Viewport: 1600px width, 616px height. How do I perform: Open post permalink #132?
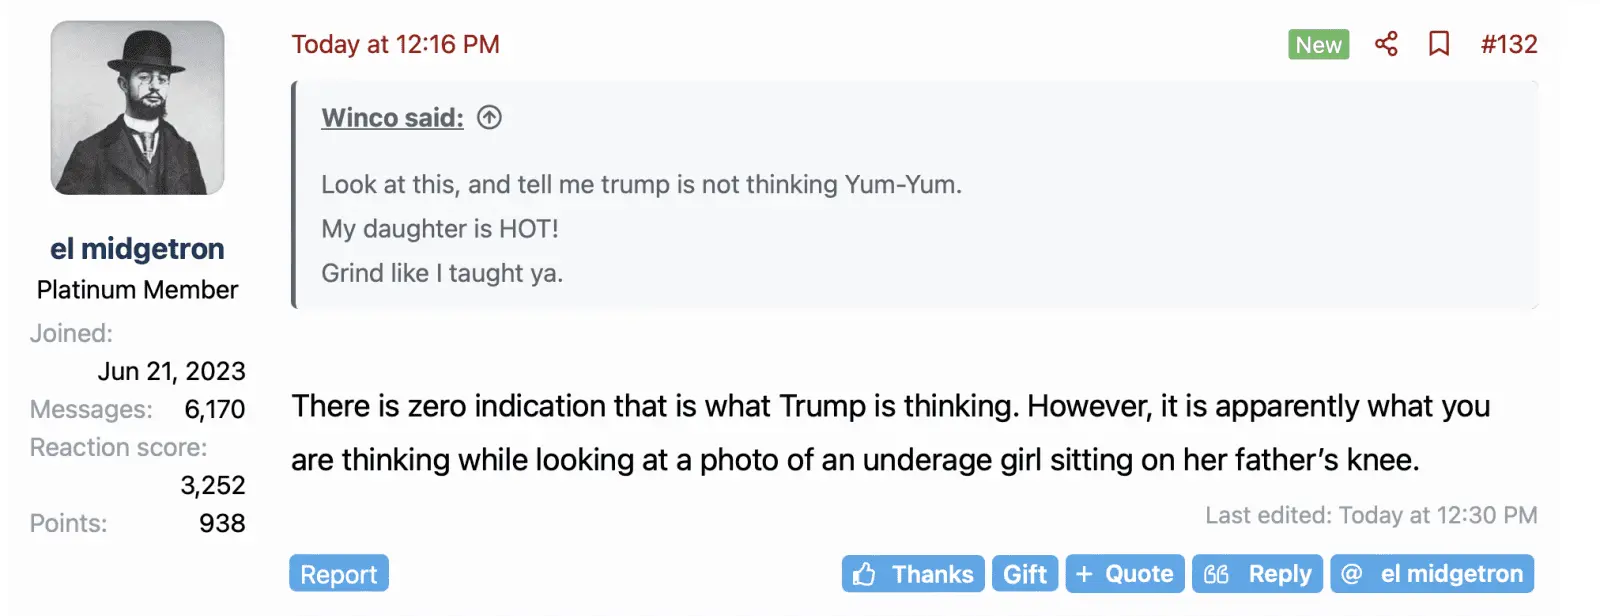(x=1509, y=44)
